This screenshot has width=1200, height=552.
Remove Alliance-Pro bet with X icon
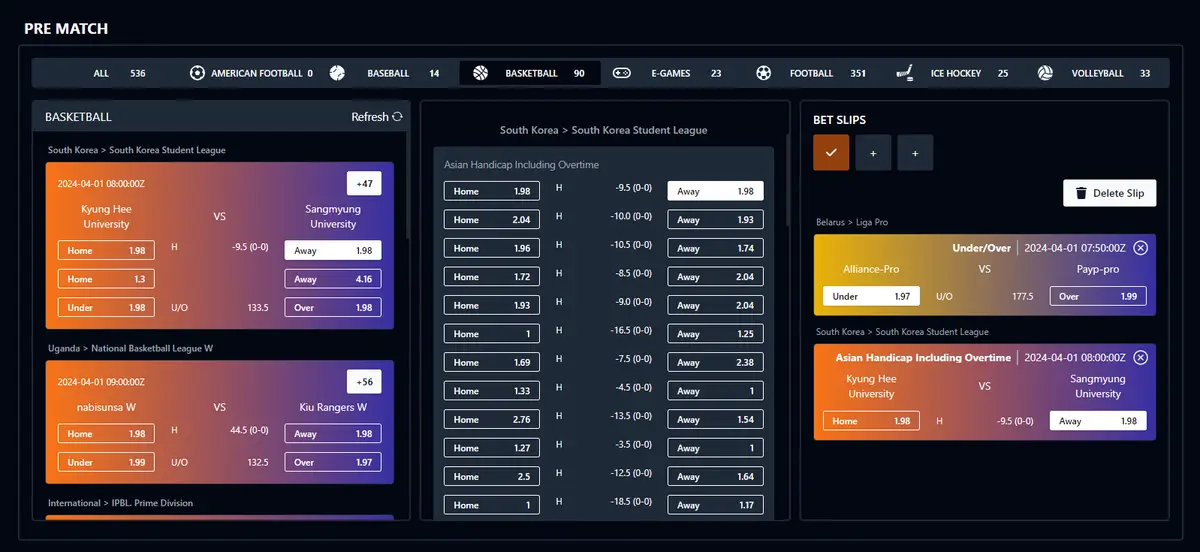click(x=1141, y=247)
